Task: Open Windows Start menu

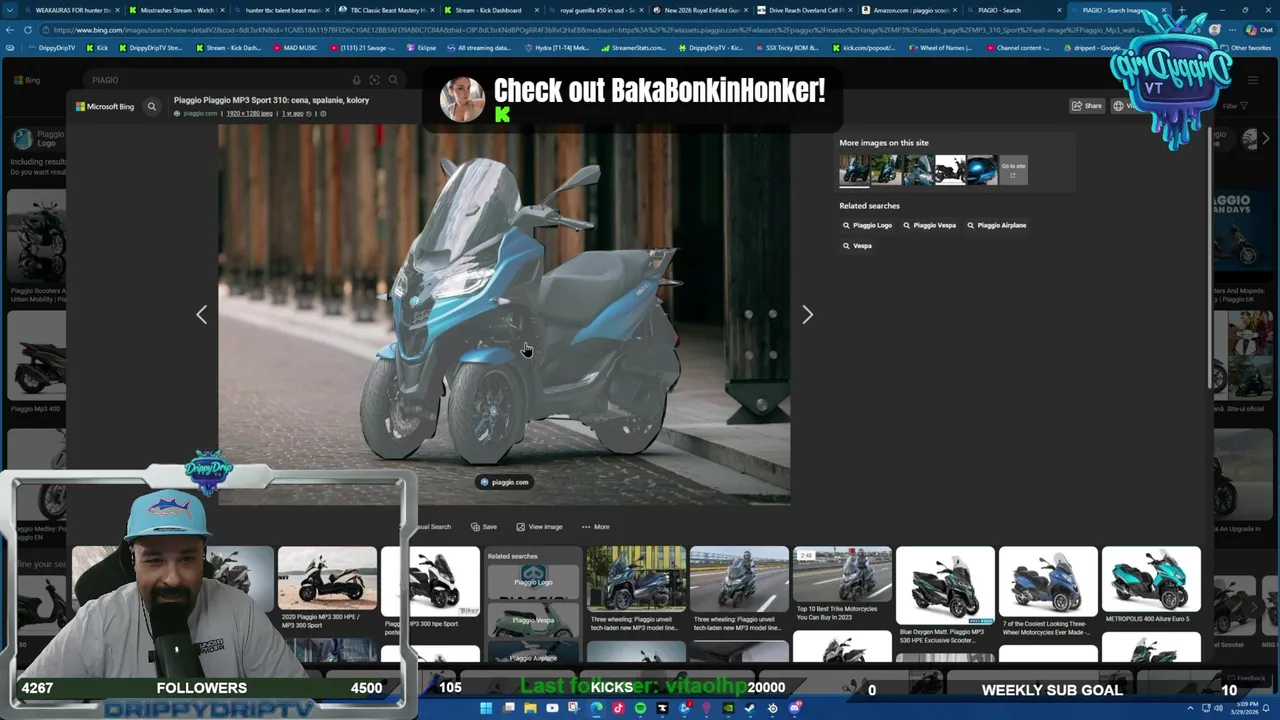Action: coord(486,708)
